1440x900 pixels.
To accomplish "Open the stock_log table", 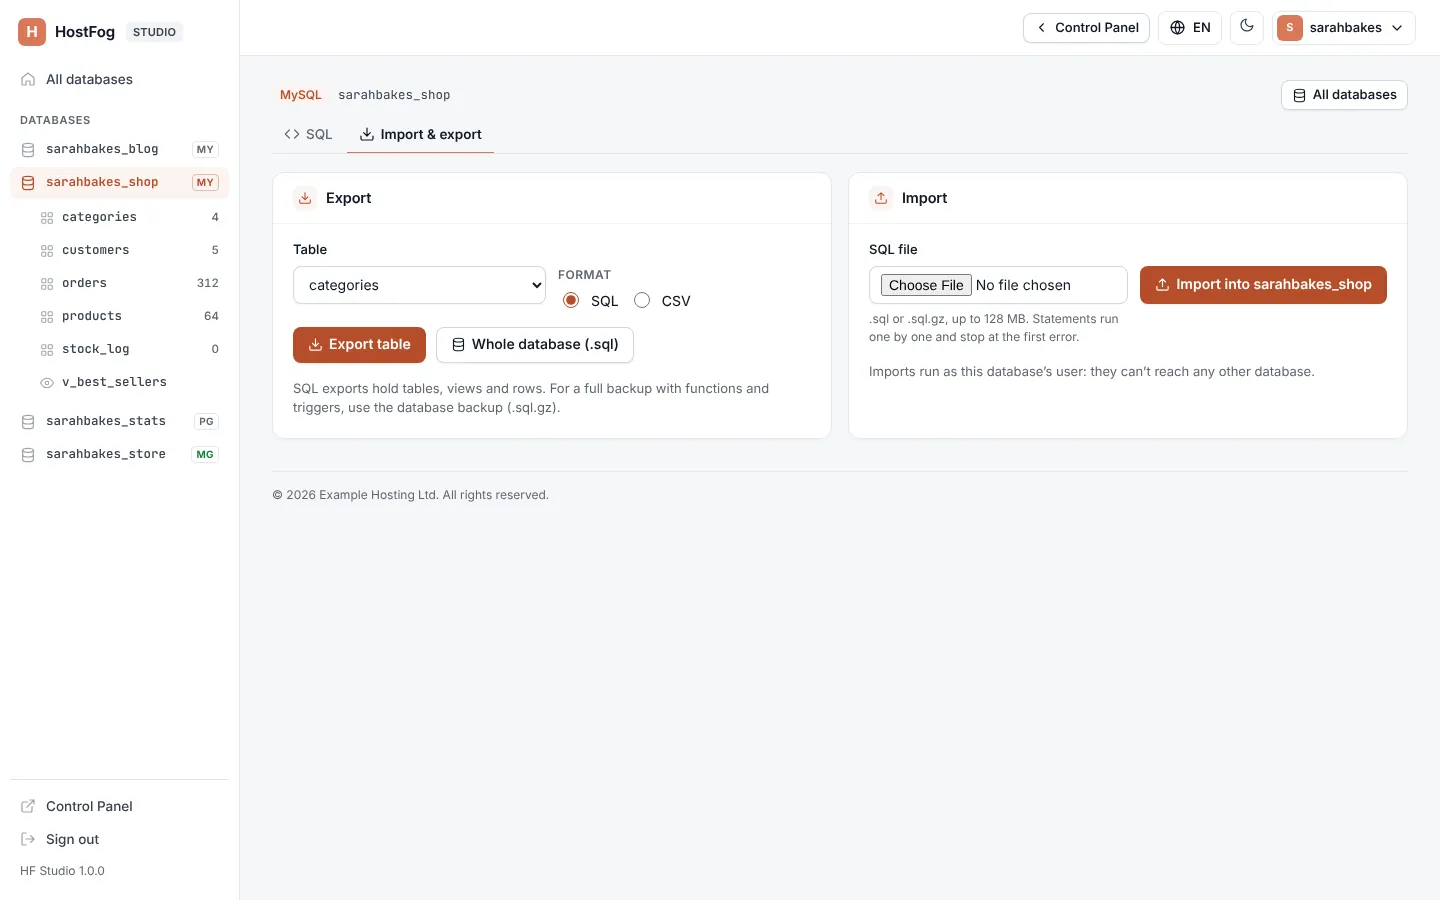I will pos(129,349).
